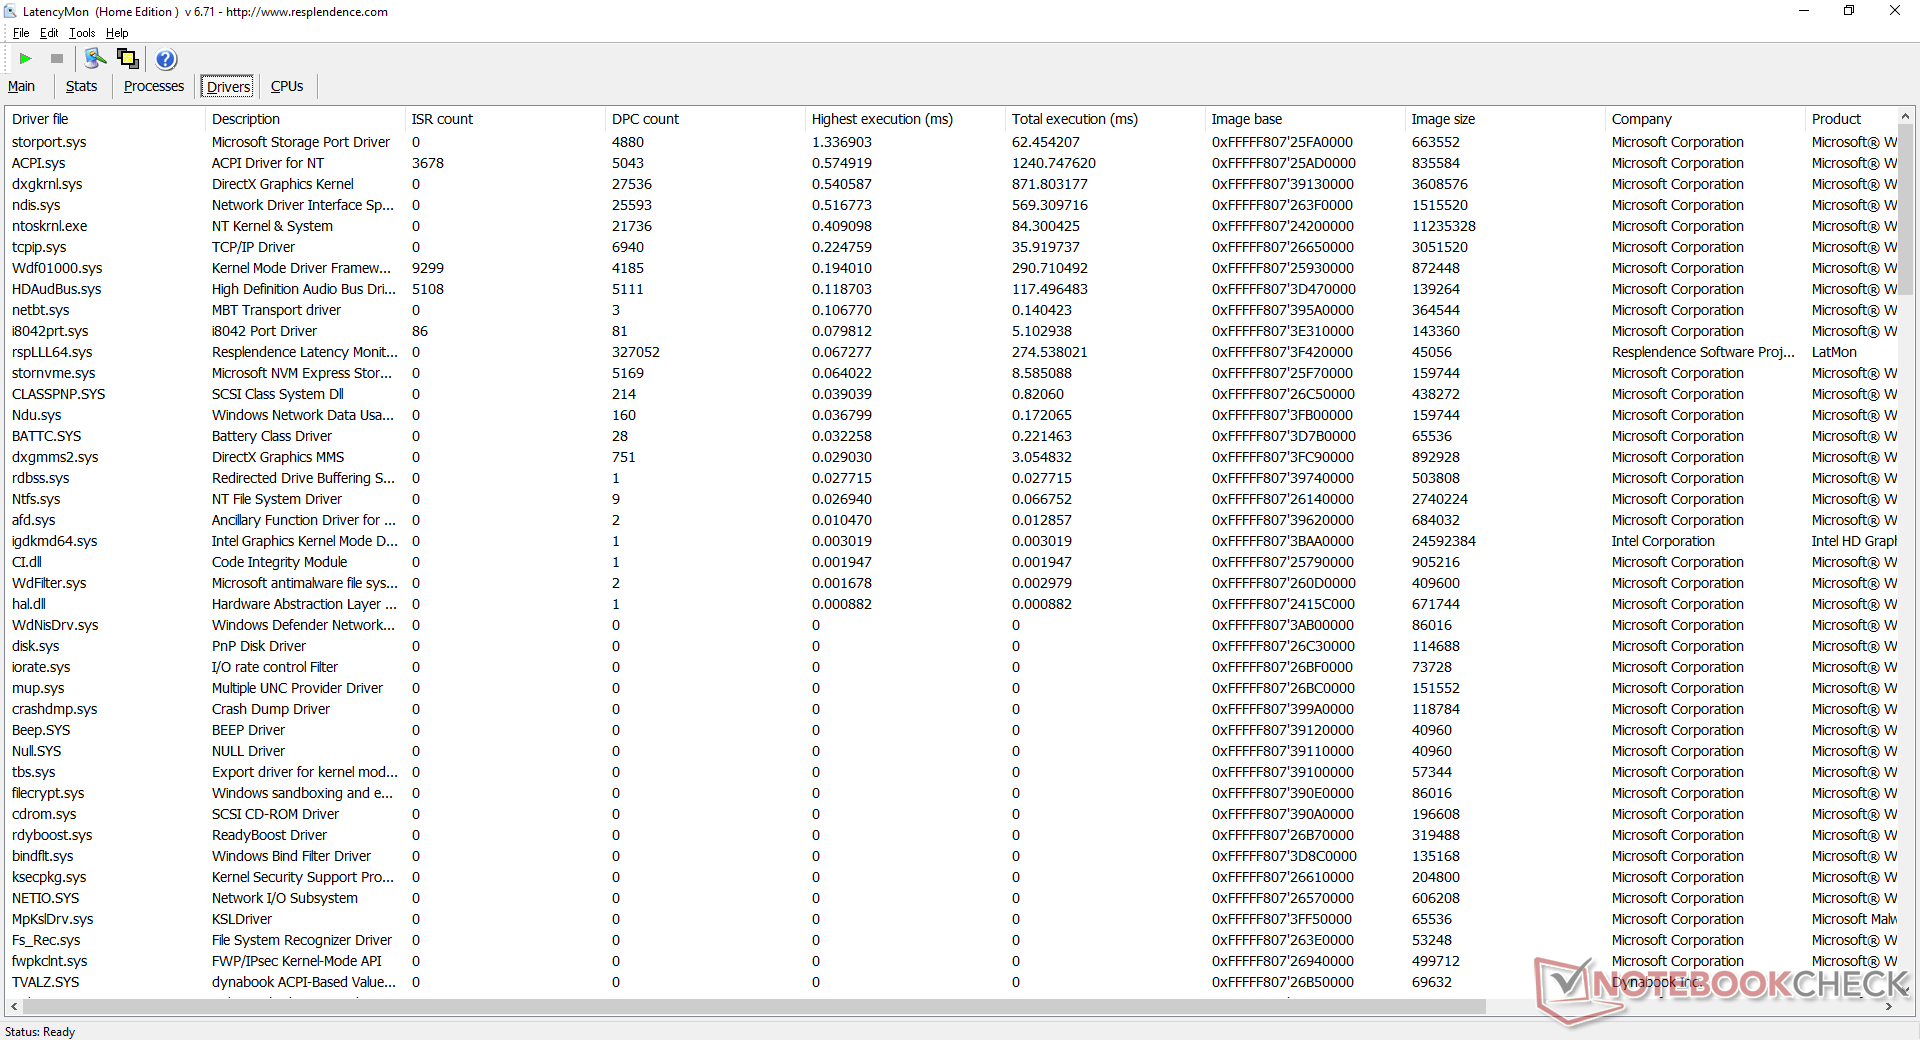1920x1040 pixels.
Task: Open the Help menu
Action: pos(117,33)
